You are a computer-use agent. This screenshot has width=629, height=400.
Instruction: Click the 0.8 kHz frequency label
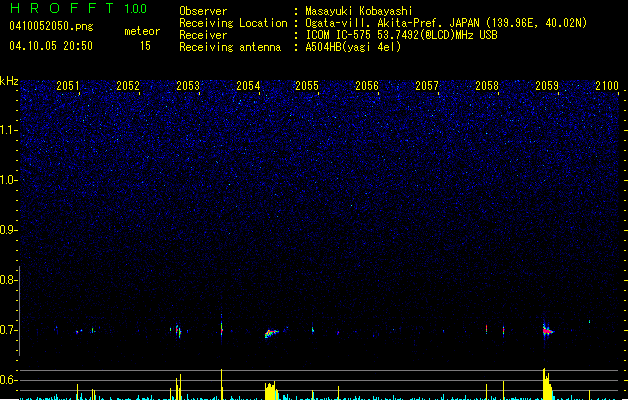pos(8,280)
